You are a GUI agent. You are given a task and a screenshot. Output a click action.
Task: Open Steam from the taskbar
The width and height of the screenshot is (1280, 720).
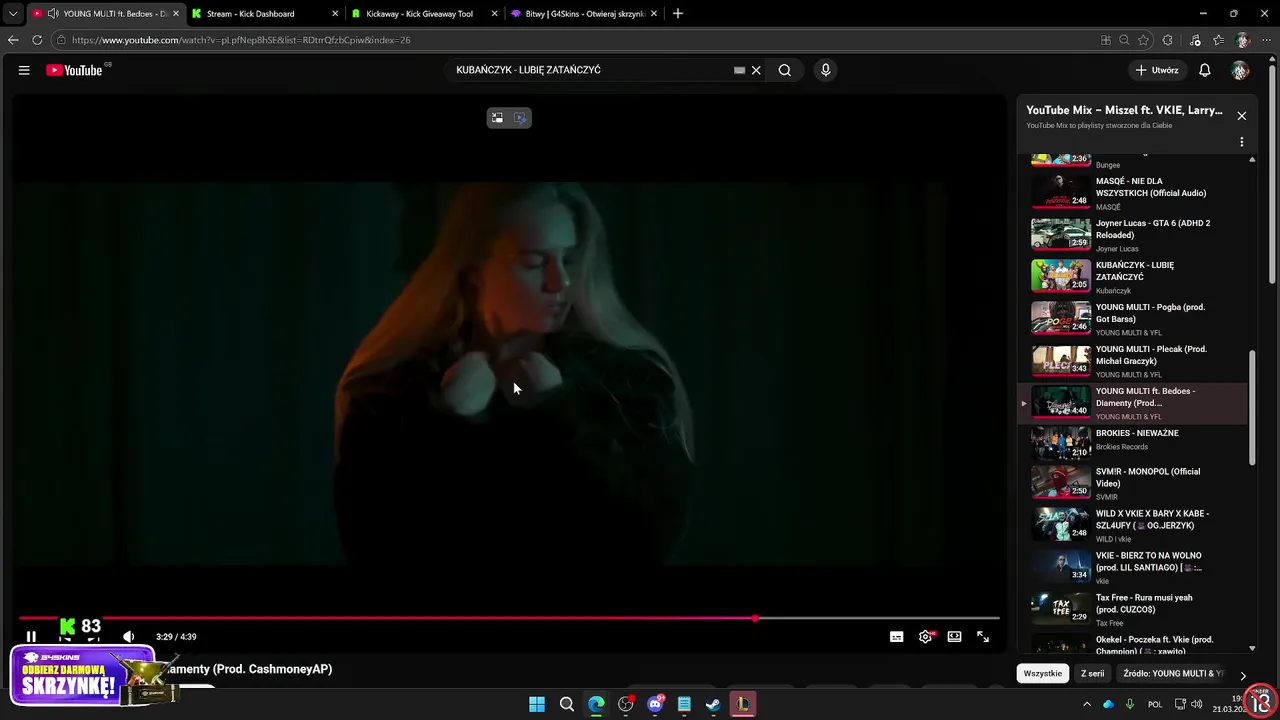(x=713, y=704)
